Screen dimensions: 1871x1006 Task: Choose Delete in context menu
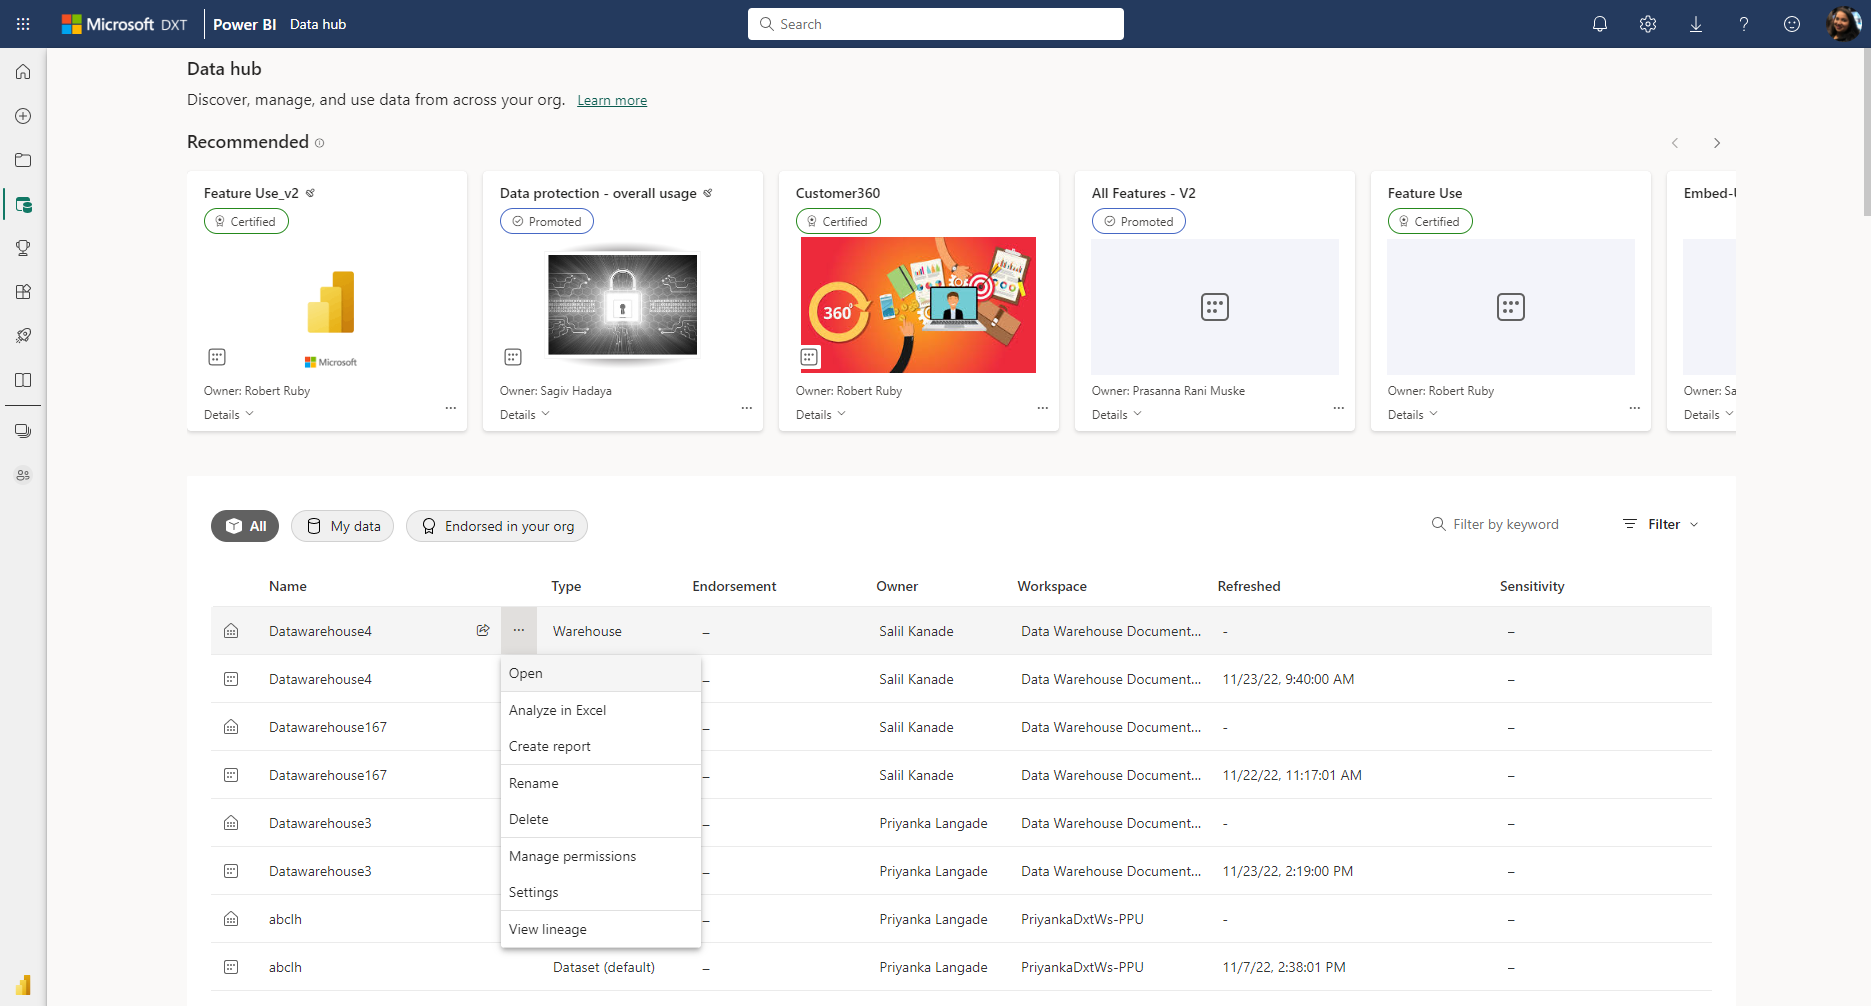pos(600,819)
